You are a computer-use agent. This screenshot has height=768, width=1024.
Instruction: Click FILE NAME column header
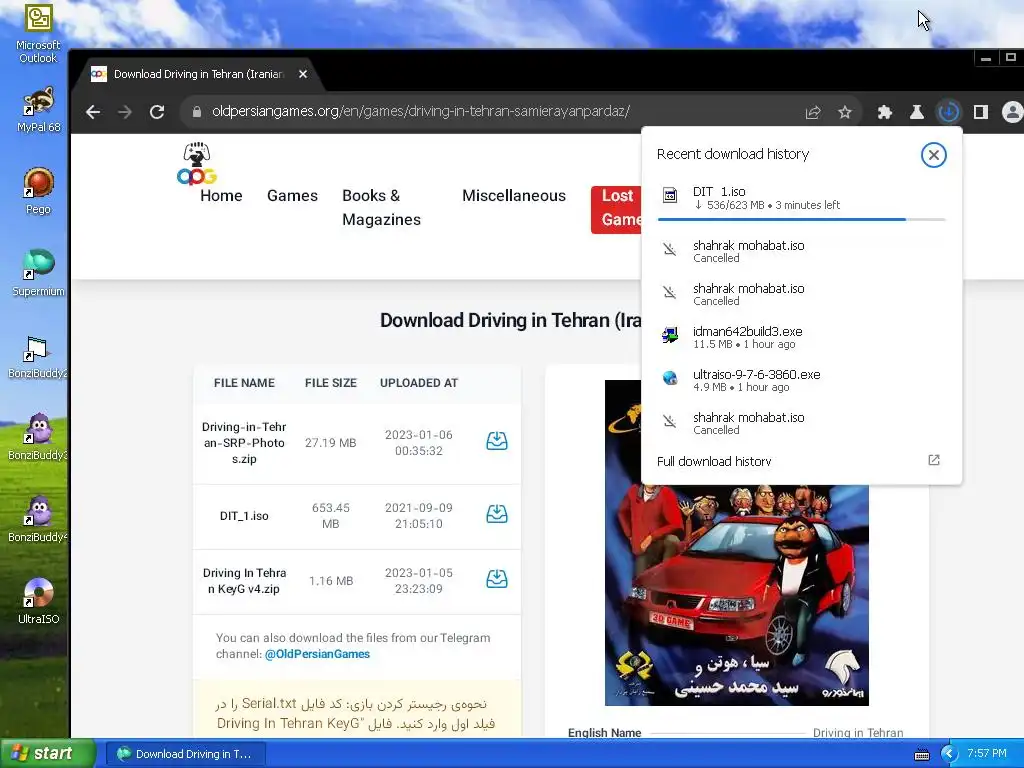pos(244,383)
